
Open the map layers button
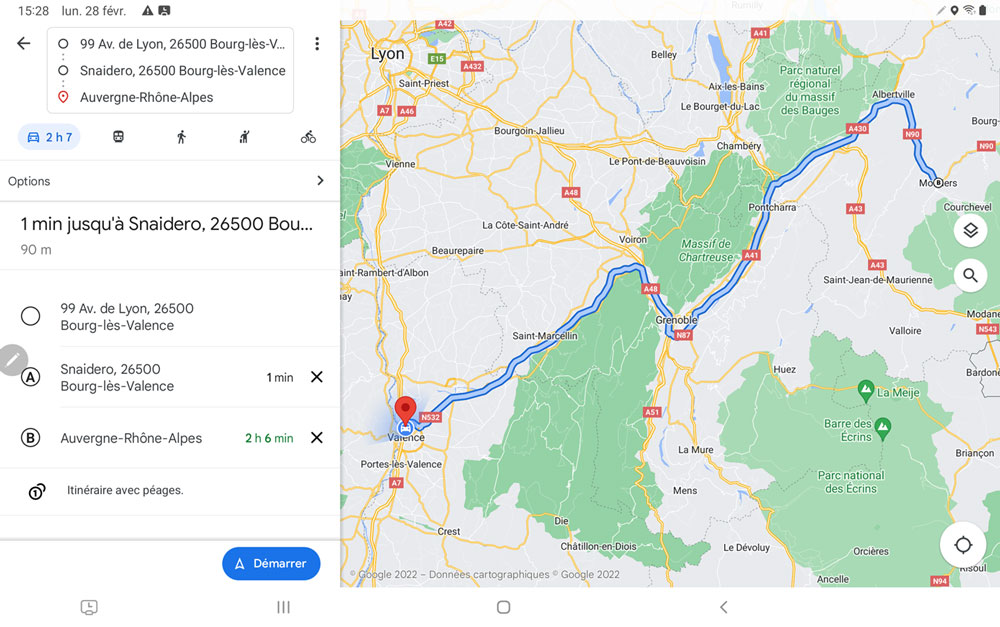[x=970, y=230]
